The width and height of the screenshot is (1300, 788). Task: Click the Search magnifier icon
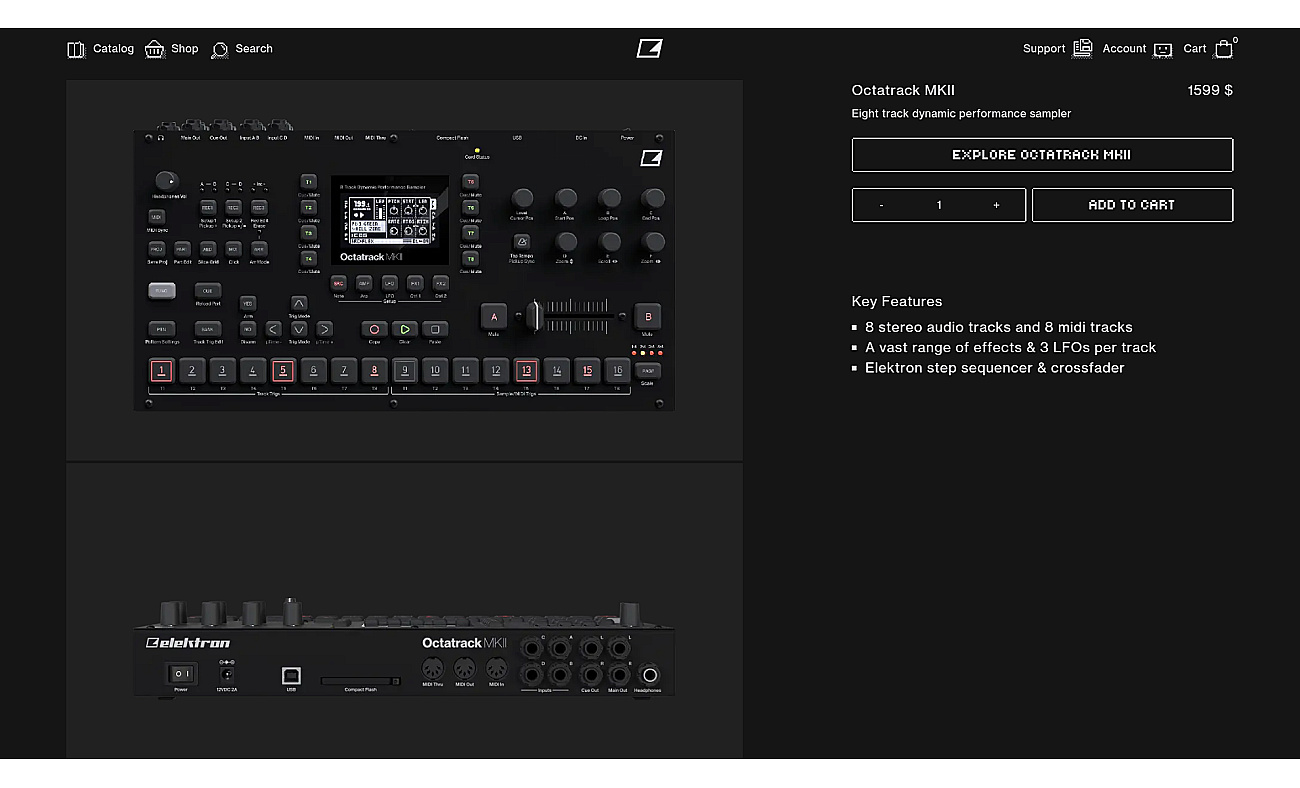220,49
